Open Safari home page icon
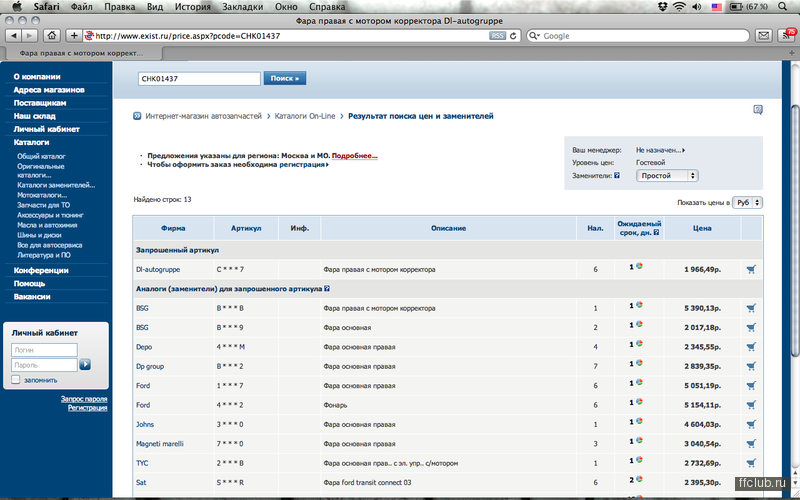800x500 pixels. tap(52, 36)
